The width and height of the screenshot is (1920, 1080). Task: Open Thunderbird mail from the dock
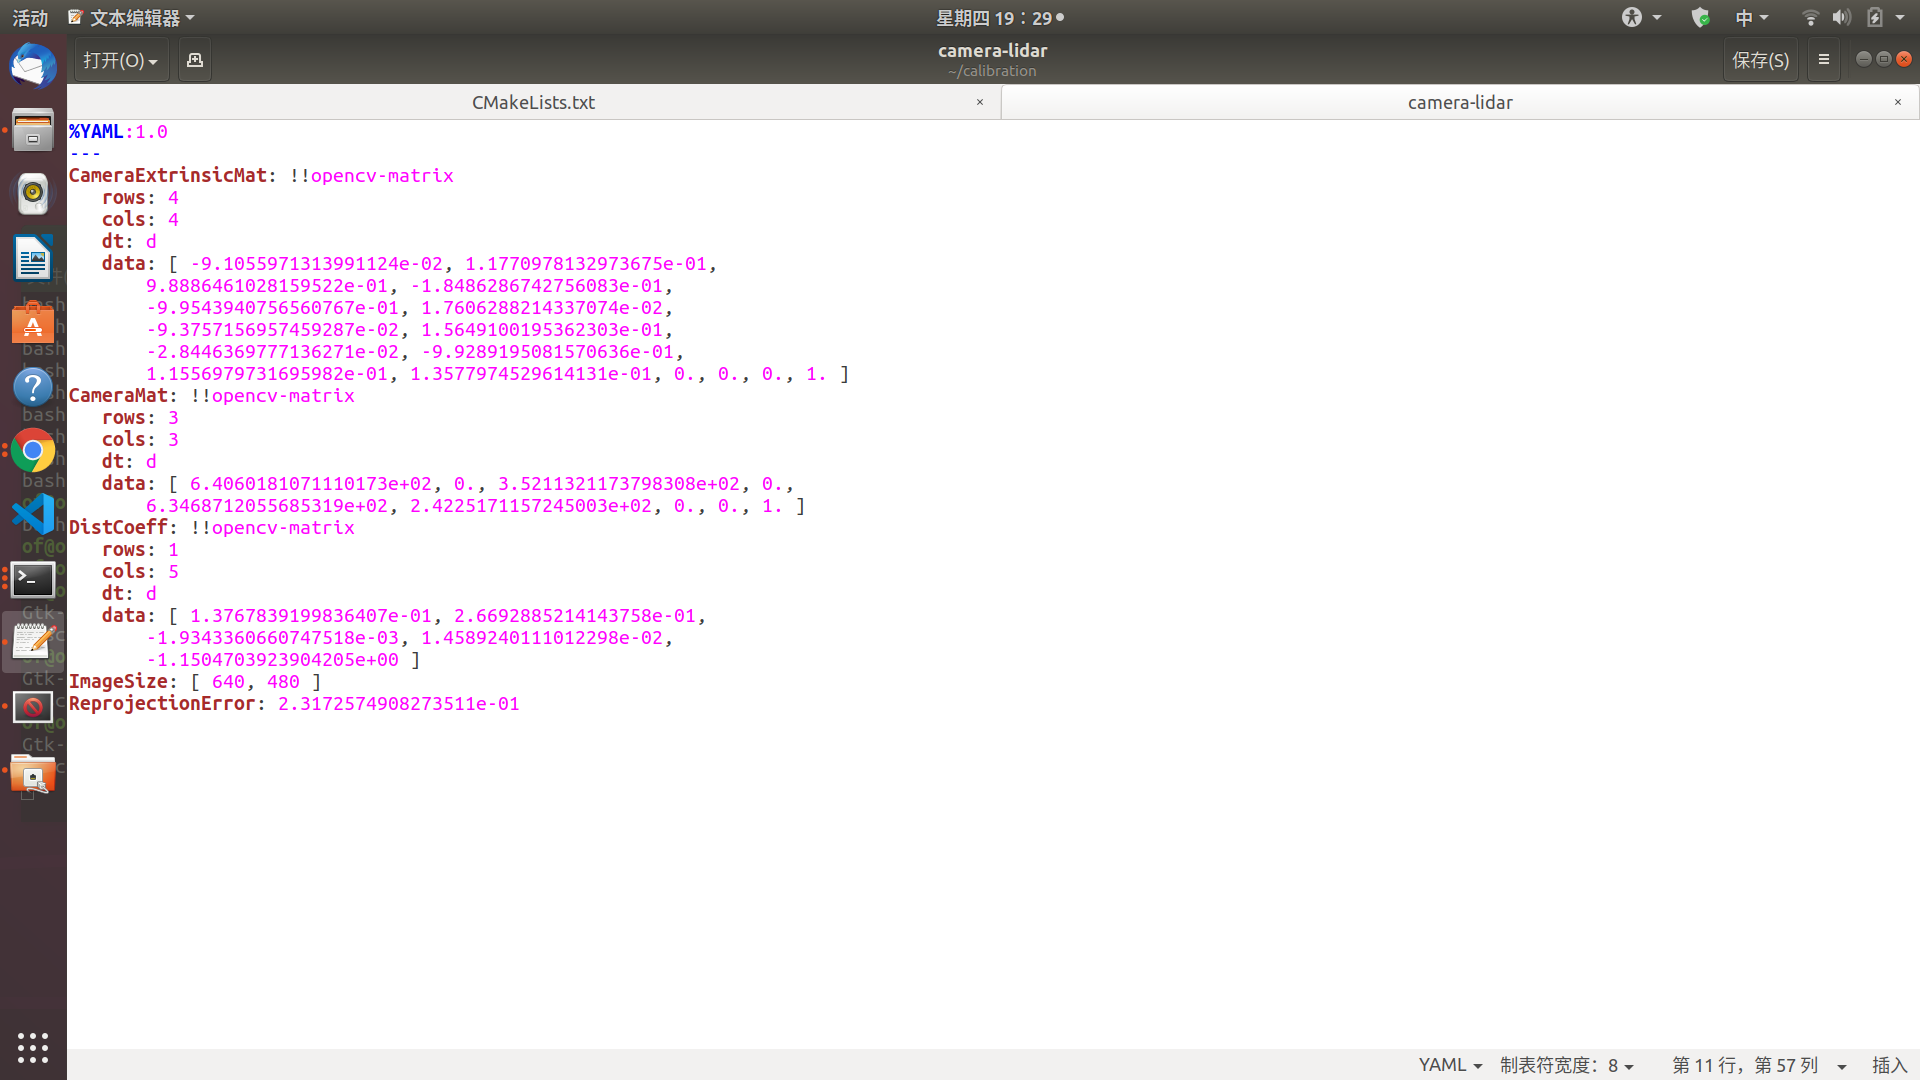coord(33,66)
